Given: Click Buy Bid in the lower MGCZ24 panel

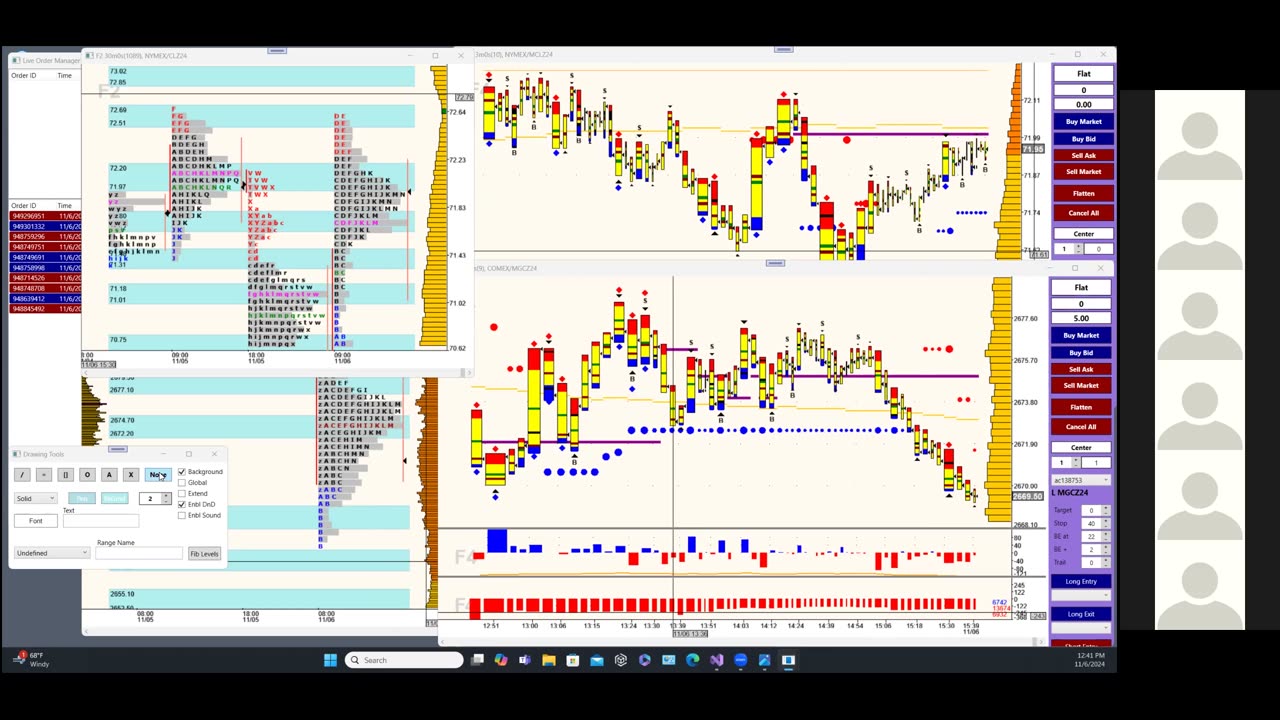Looking at the screenshot, I should click(1081, 353).
